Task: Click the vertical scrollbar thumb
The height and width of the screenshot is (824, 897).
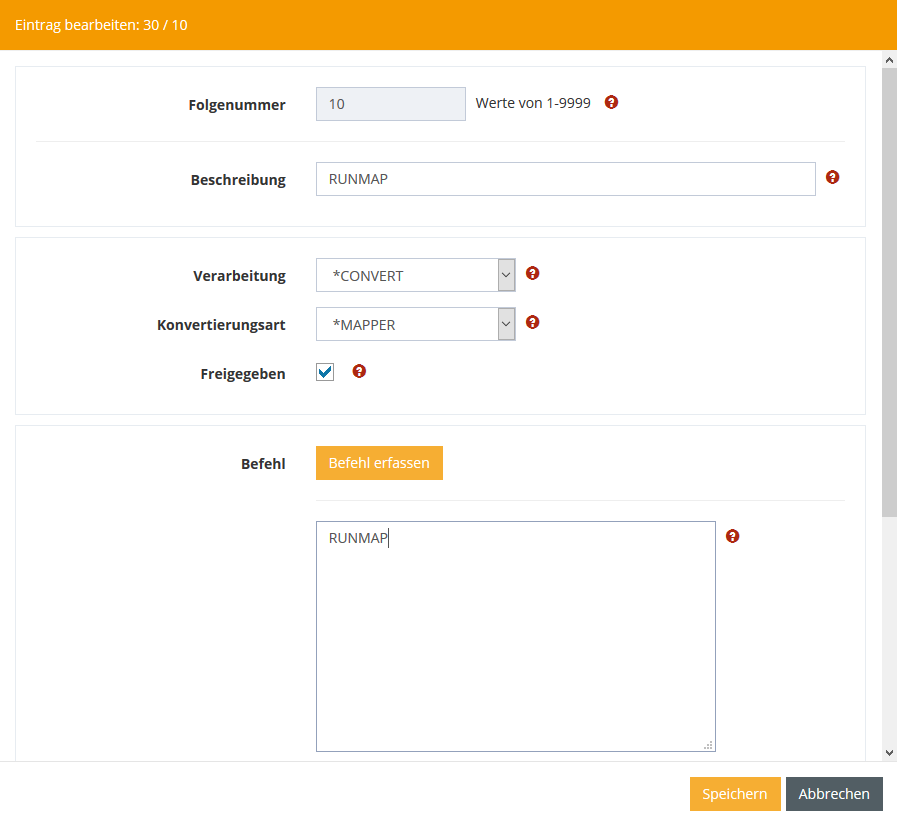Action: (x=889, y=292)
